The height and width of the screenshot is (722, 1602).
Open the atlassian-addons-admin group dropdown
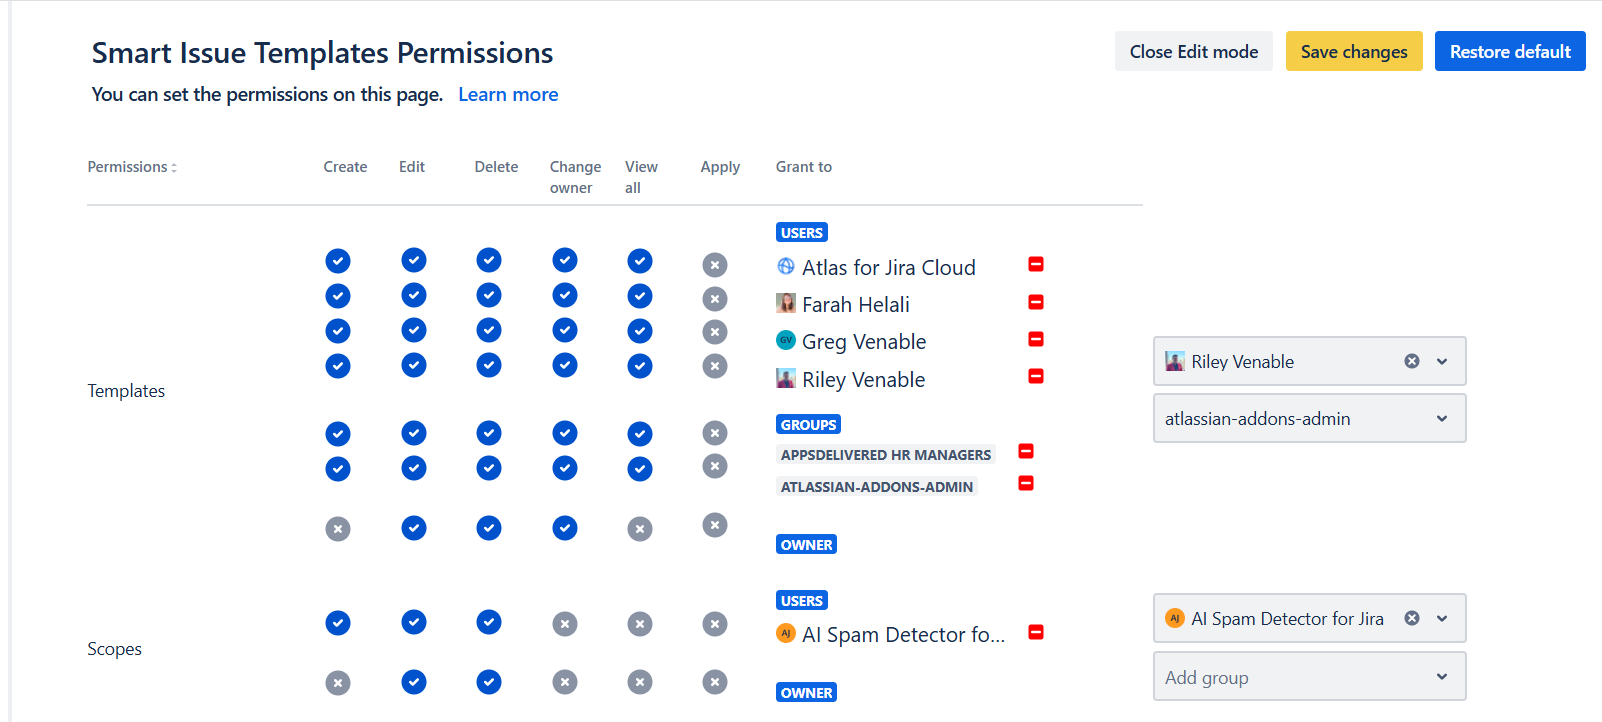[1441, 419]
